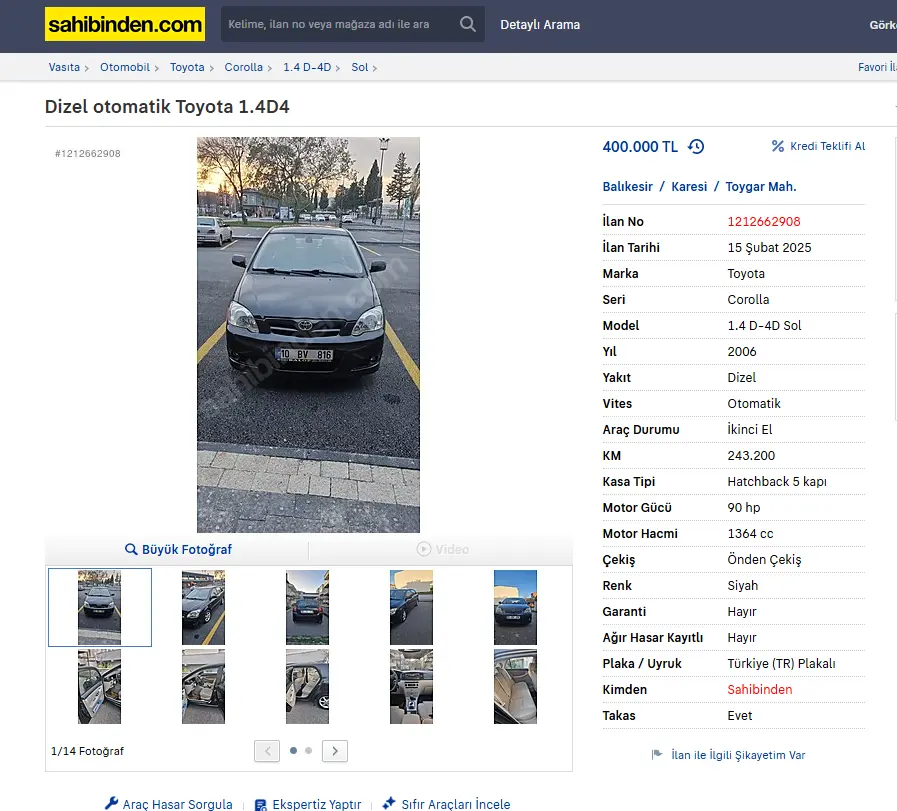Click the 1/14 Fotoğraf counter

pyautogui.click(x=87, y=751)
